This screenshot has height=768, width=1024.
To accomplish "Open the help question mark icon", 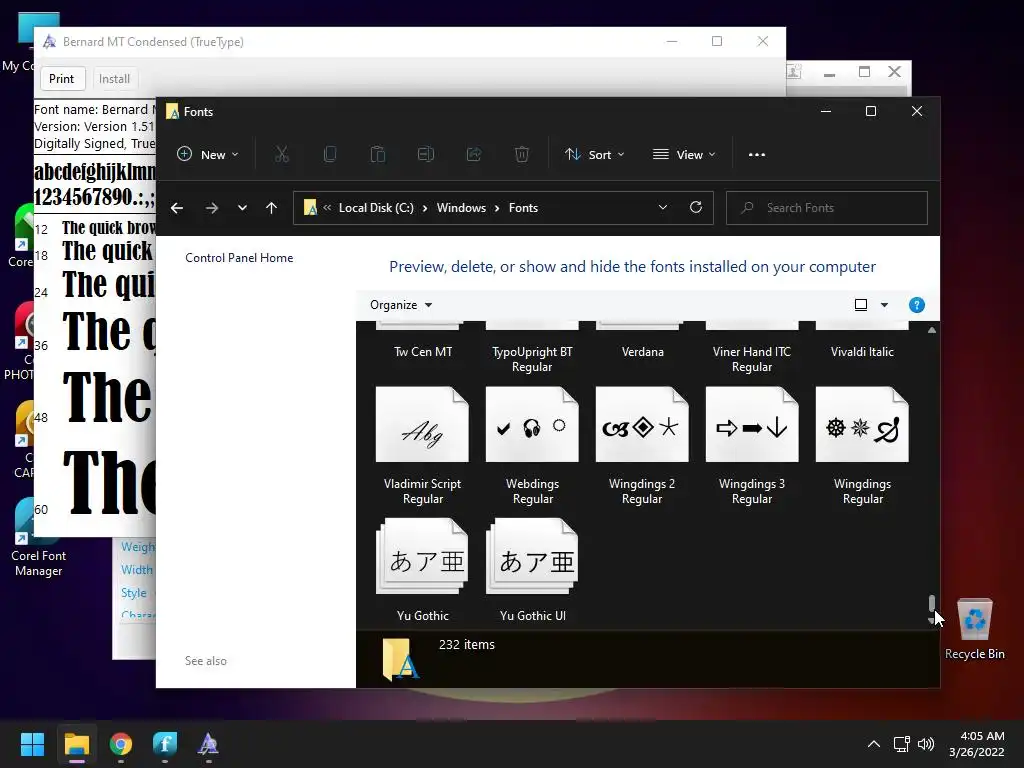I will click(x=917, y=305).
